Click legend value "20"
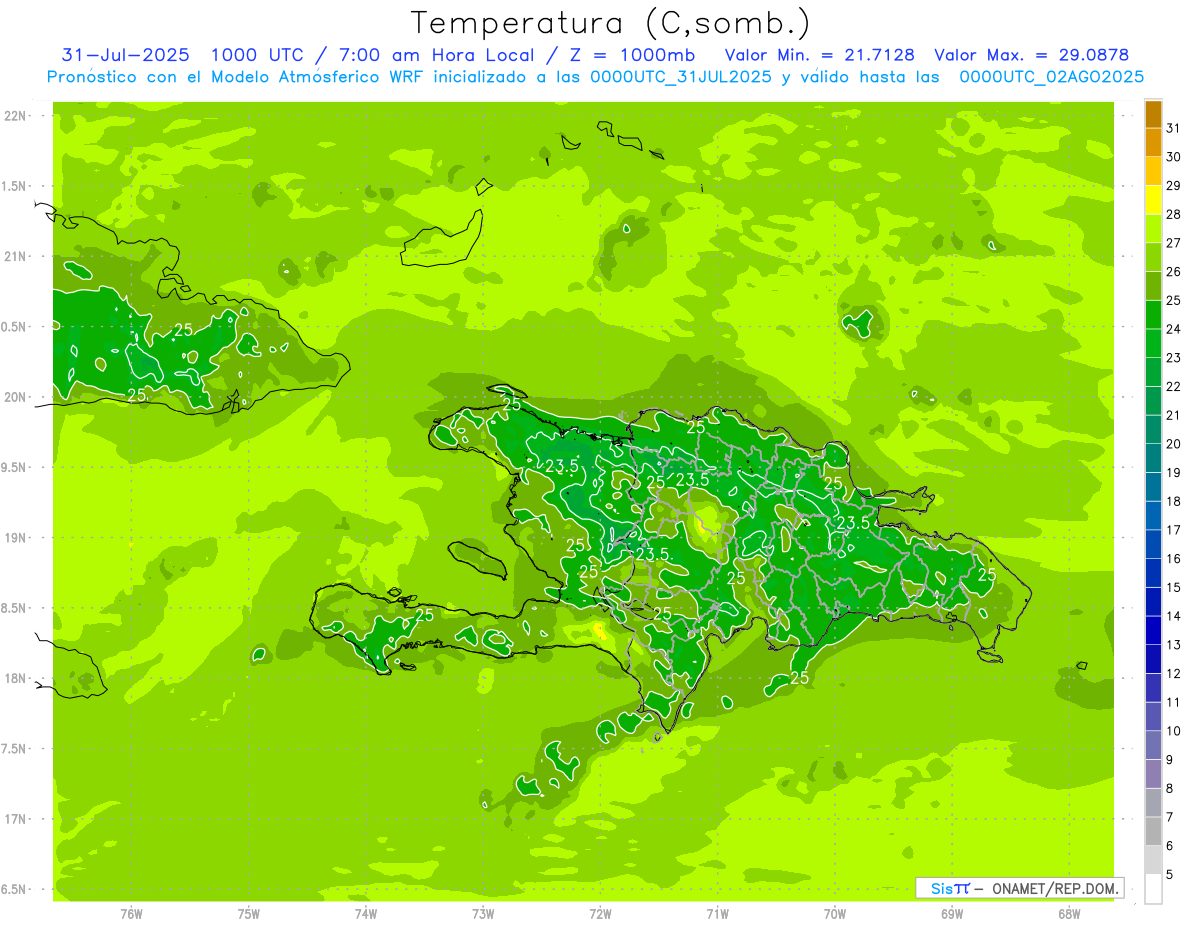The image size is (1200, 927). tap(1174, 443)
